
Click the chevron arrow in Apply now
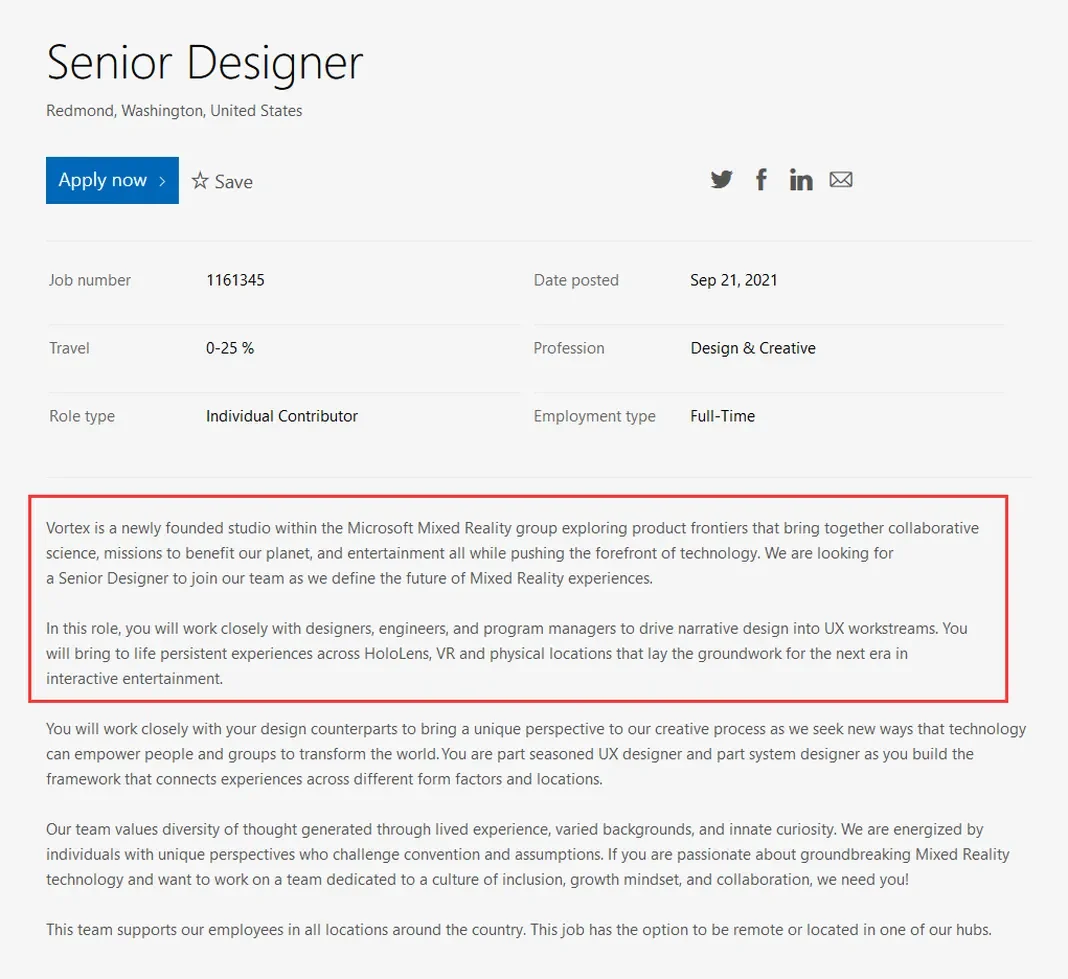coord(162,181)
